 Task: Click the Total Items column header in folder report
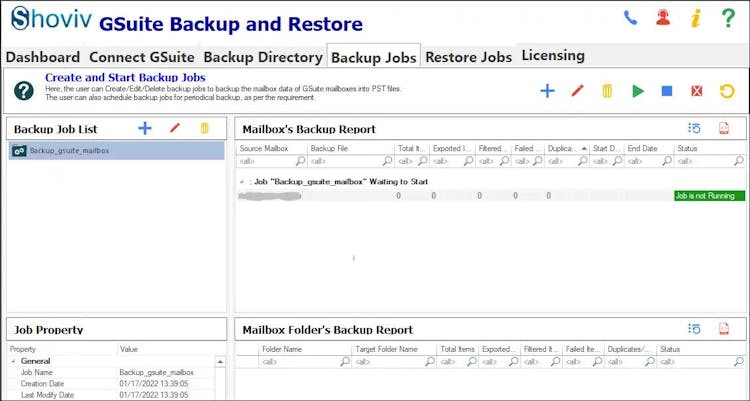pos(457,349)
